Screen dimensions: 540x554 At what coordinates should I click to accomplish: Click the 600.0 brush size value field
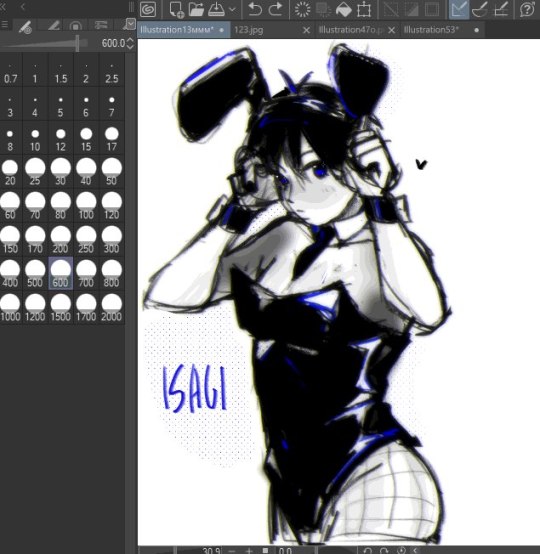pyautogui.click(x=113, y=43)
